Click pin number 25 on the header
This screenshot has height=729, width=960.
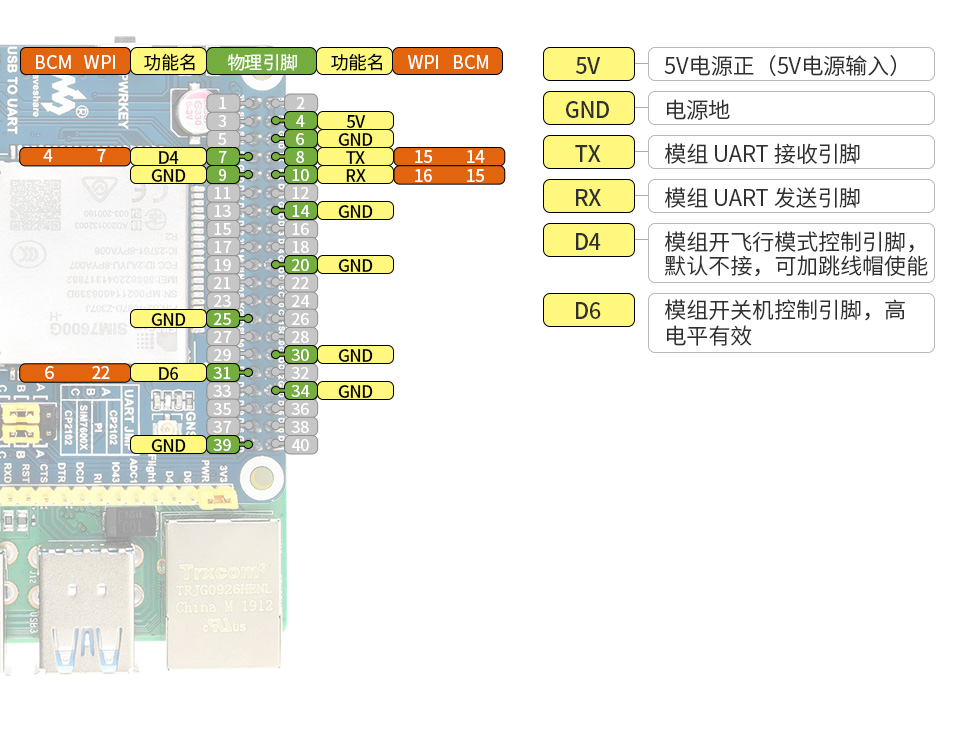222,319
